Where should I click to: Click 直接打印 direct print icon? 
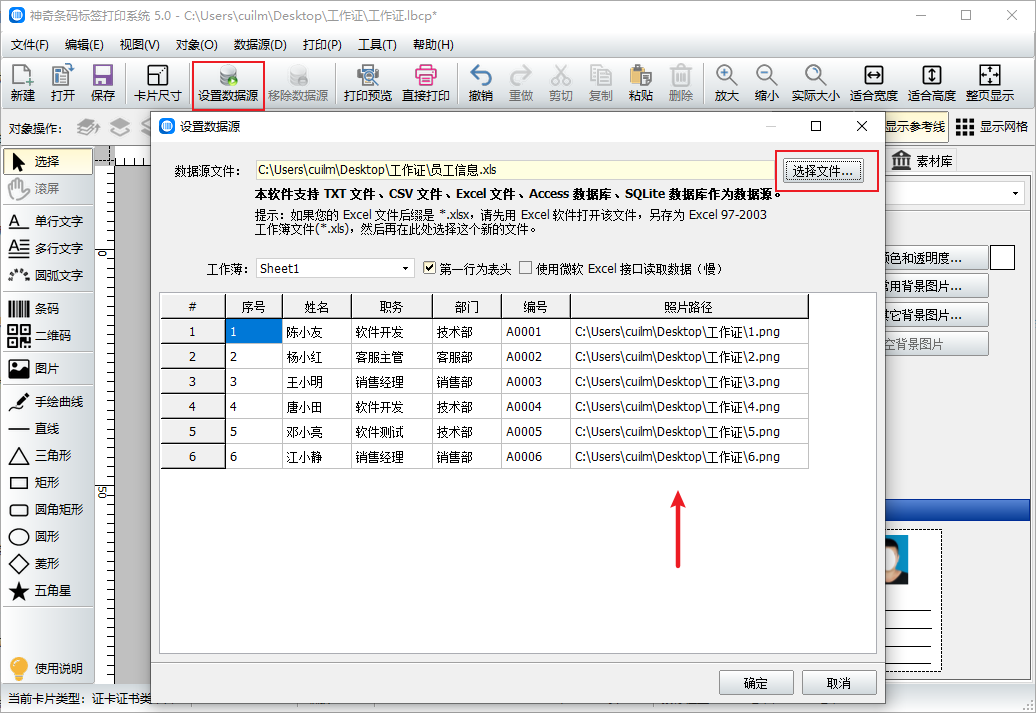click(426, 83)
